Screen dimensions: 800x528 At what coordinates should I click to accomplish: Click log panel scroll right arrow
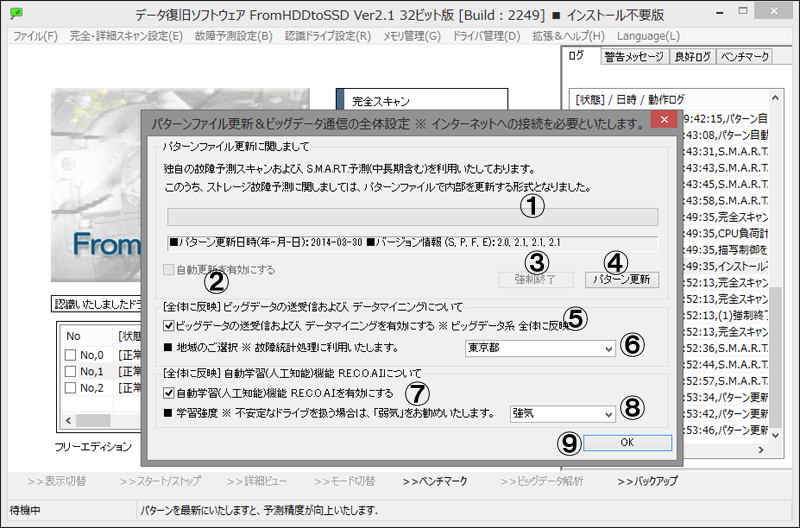[761, 449]
